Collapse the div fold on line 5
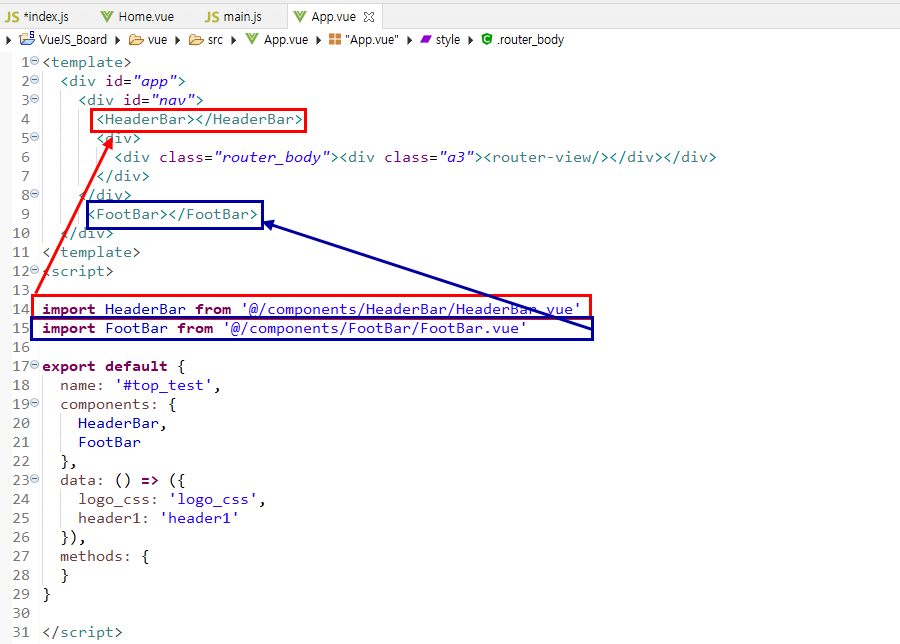Viewport: 900px width, 644px height. pyautogui.click(x=34, y=137)
